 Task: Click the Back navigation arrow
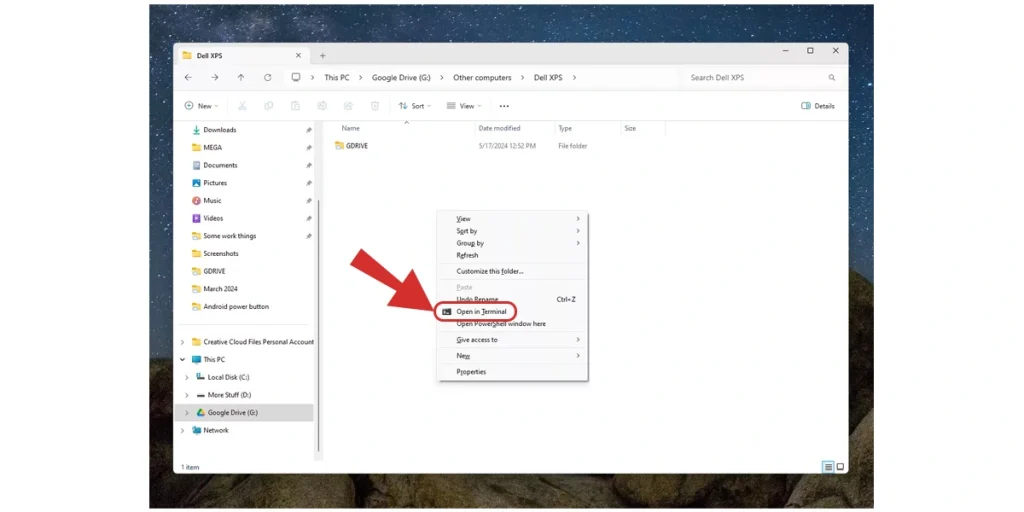(x=188, y=78)
